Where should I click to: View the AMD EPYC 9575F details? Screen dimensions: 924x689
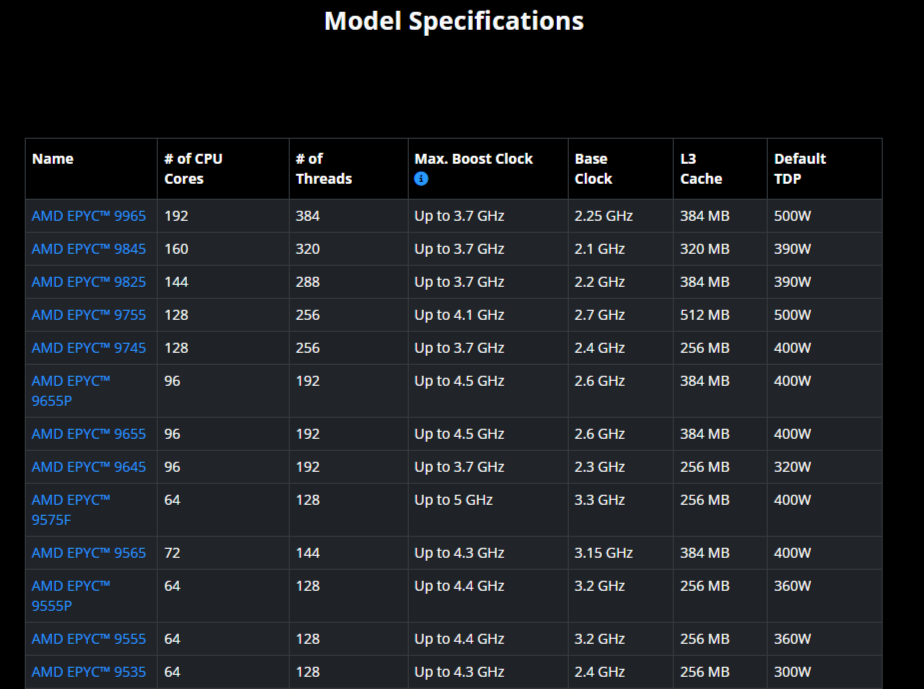click(x=70, y=510)
